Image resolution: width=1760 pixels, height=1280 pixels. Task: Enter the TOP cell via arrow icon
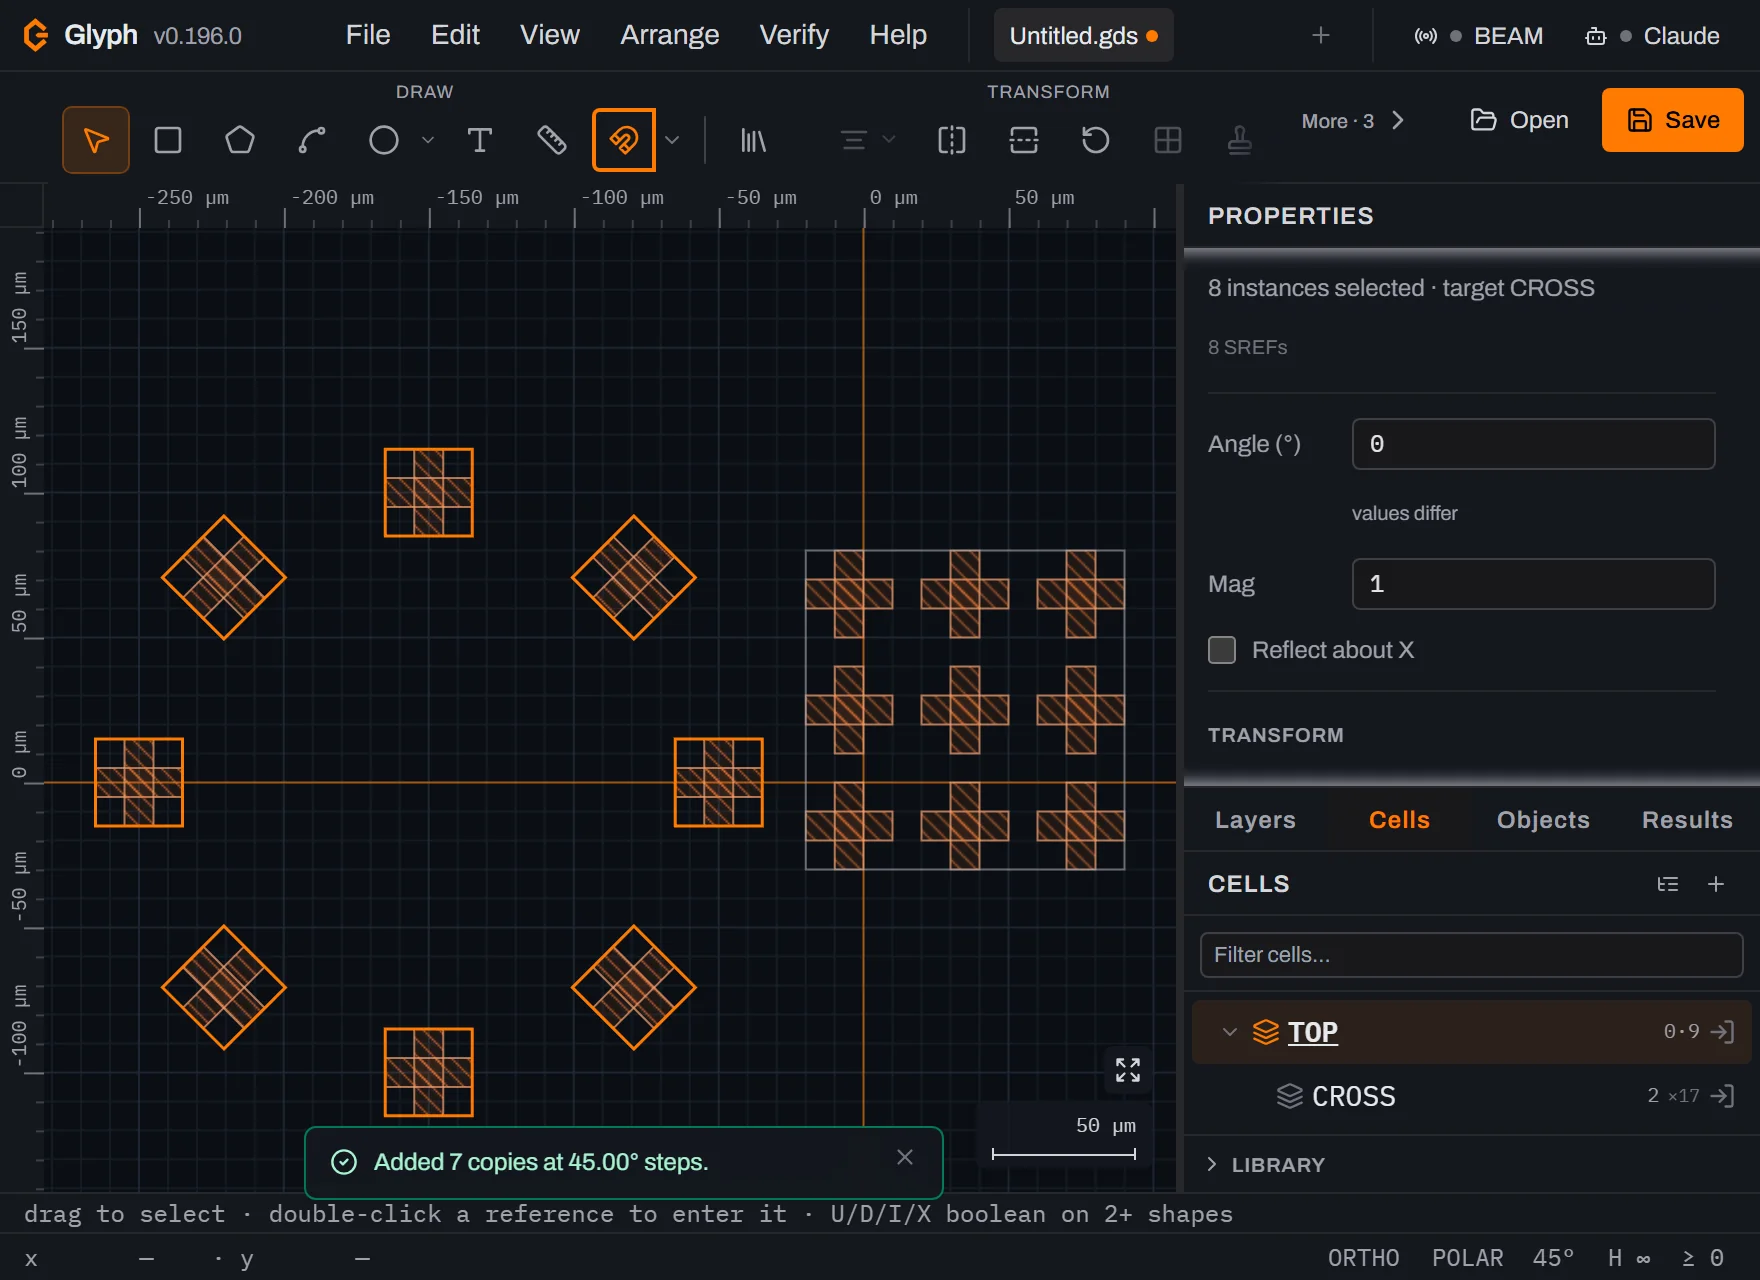[1722, 1032]
